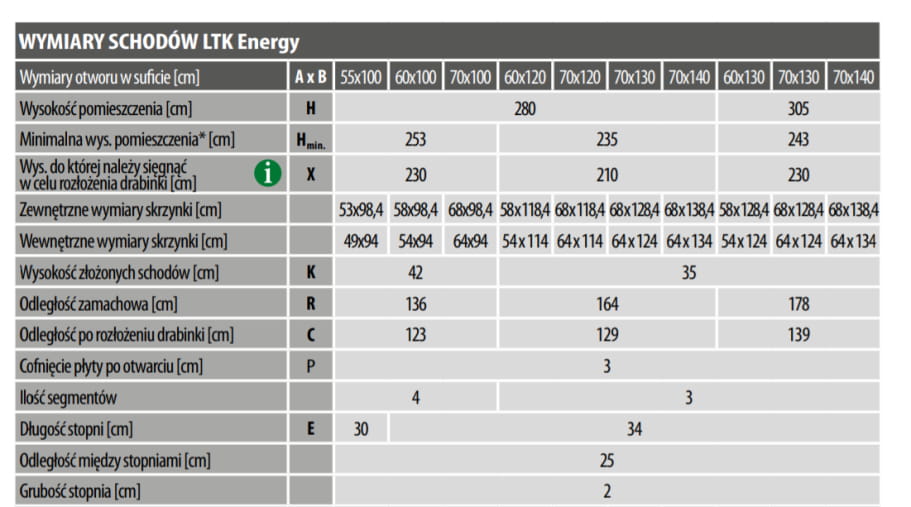Click the step length value 30
The image size is (911, 507).
coord(361,429)
